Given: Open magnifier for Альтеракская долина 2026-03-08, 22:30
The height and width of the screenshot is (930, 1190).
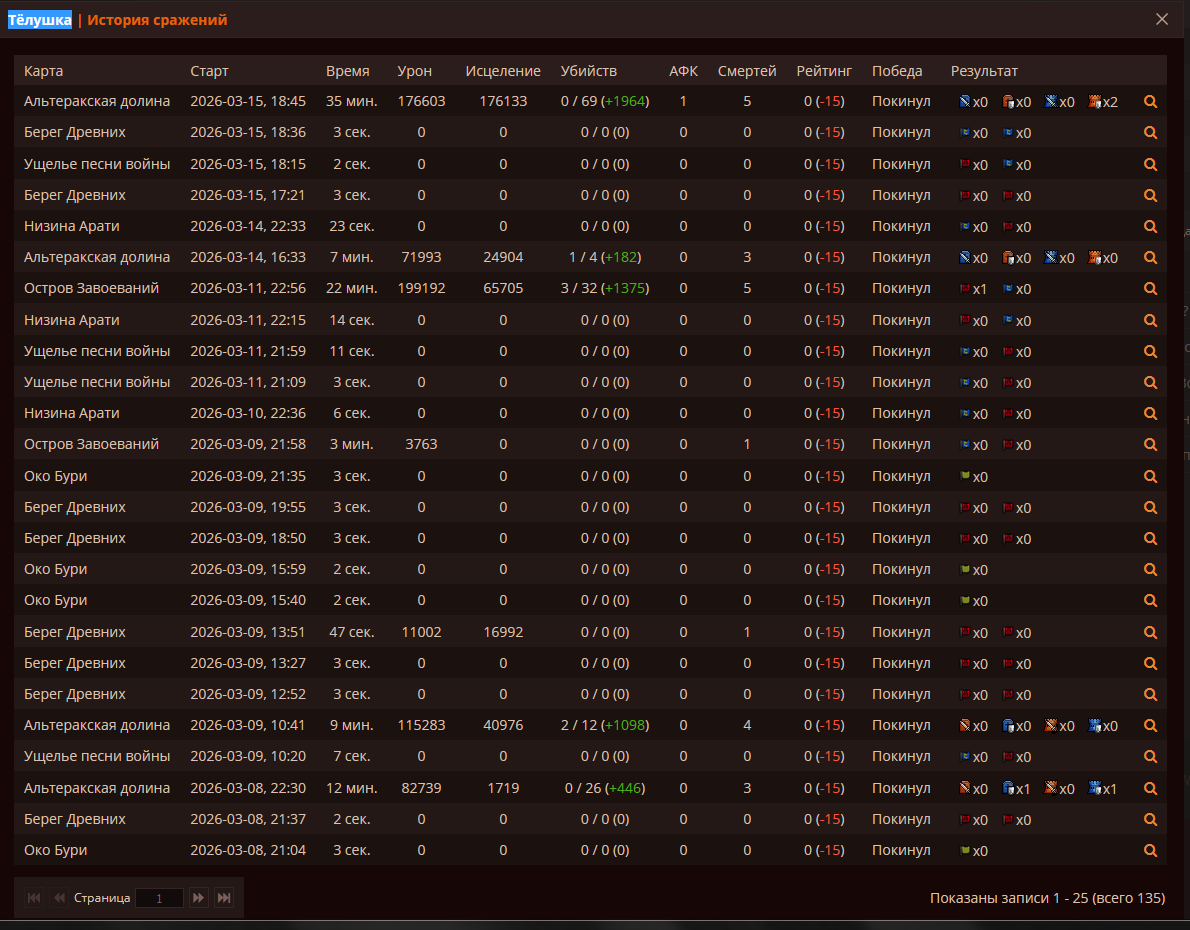Looking at the screenshot, I should (x=1150, y=788).
